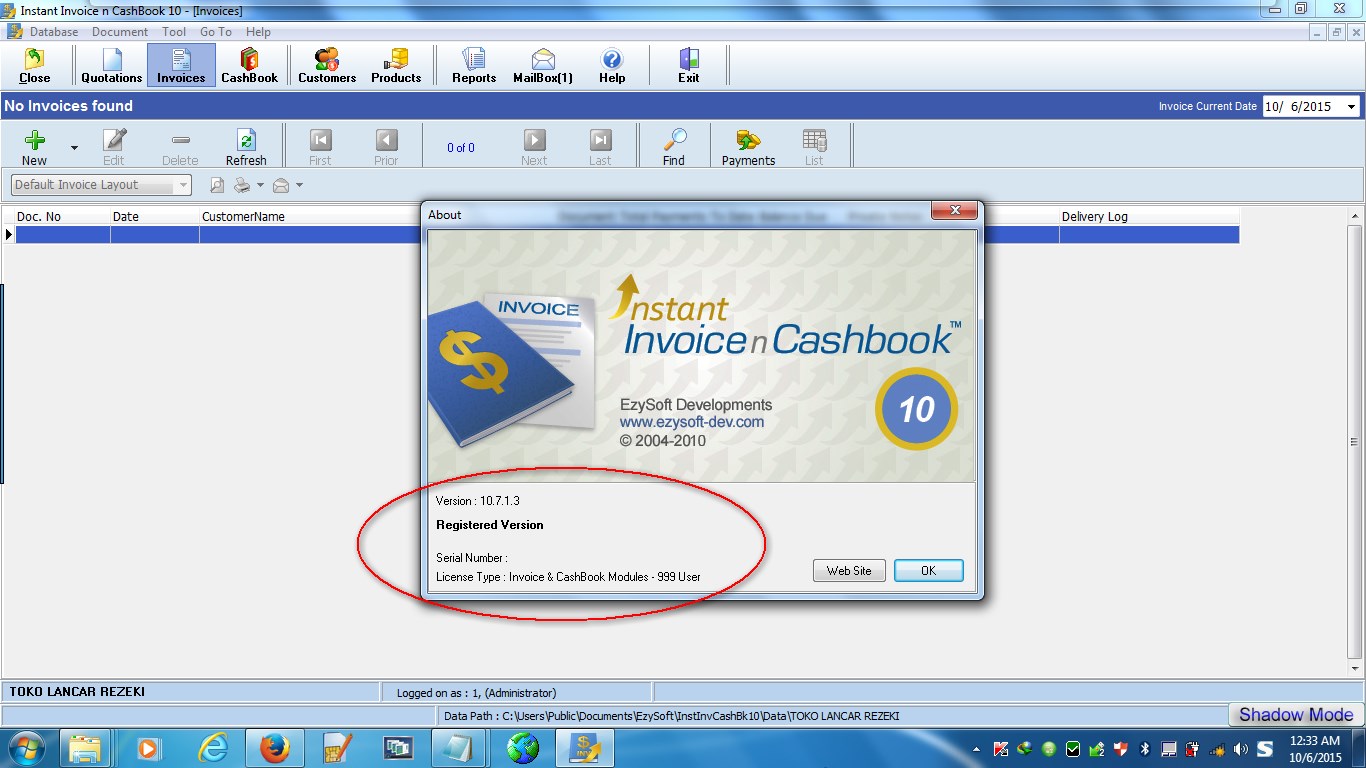Click the Exit door icon
Viewport: 1366px width, 768px height.
tap(689, 65)
